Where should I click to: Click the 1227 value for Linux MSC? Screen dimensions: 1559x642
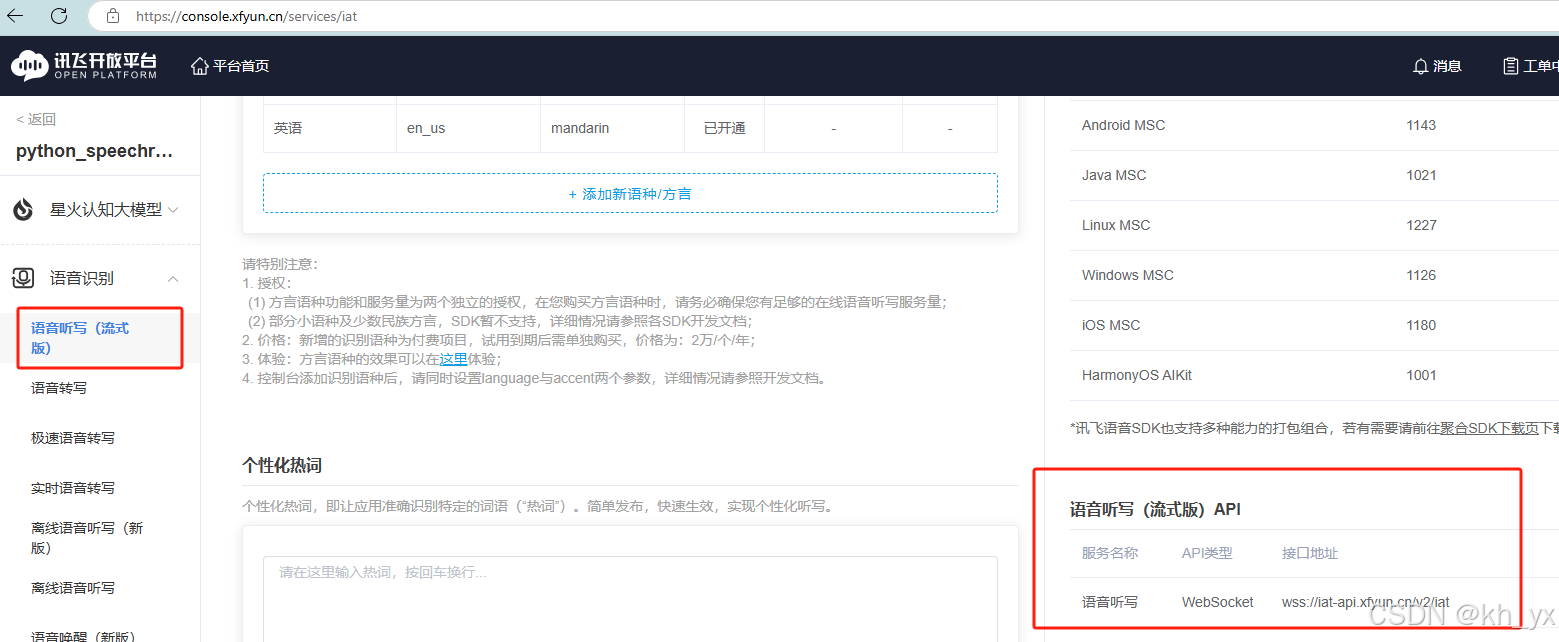click(1420, 225)
